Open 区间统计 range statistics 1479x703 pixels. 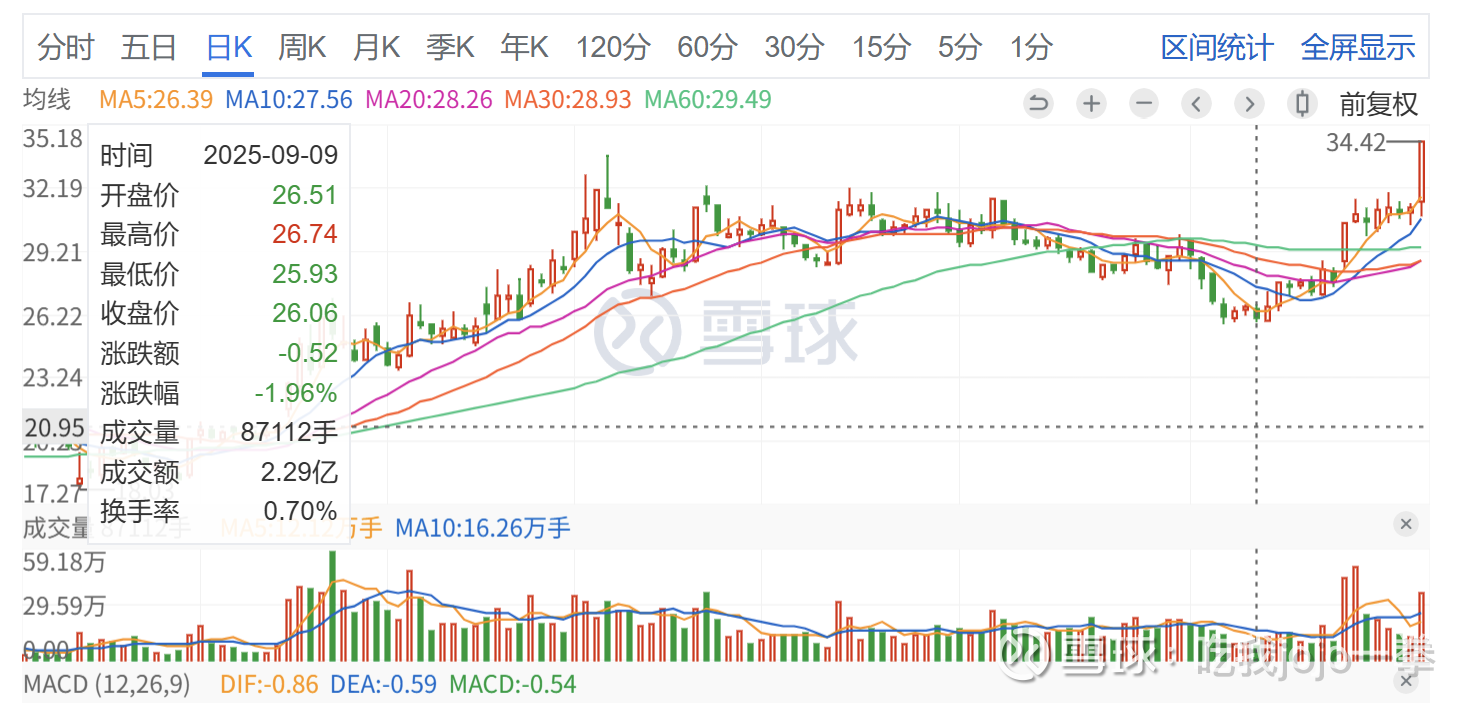[x=1217, y=47]
